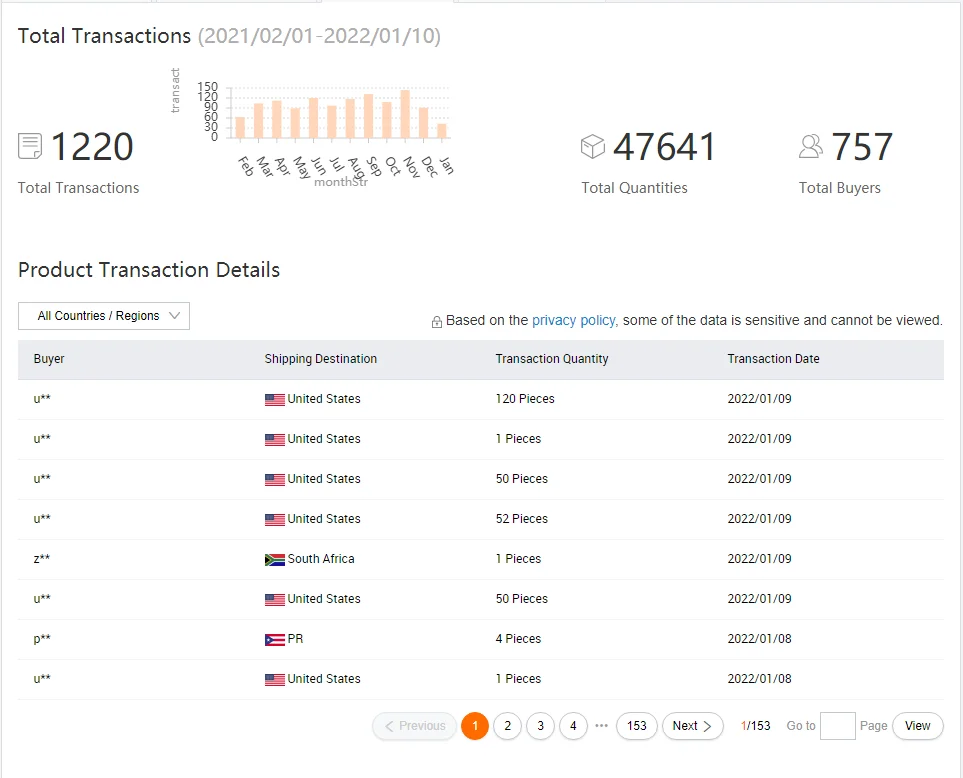Go to page 3
The width and height of the screenshot is (963, 778).
[540, 726]
